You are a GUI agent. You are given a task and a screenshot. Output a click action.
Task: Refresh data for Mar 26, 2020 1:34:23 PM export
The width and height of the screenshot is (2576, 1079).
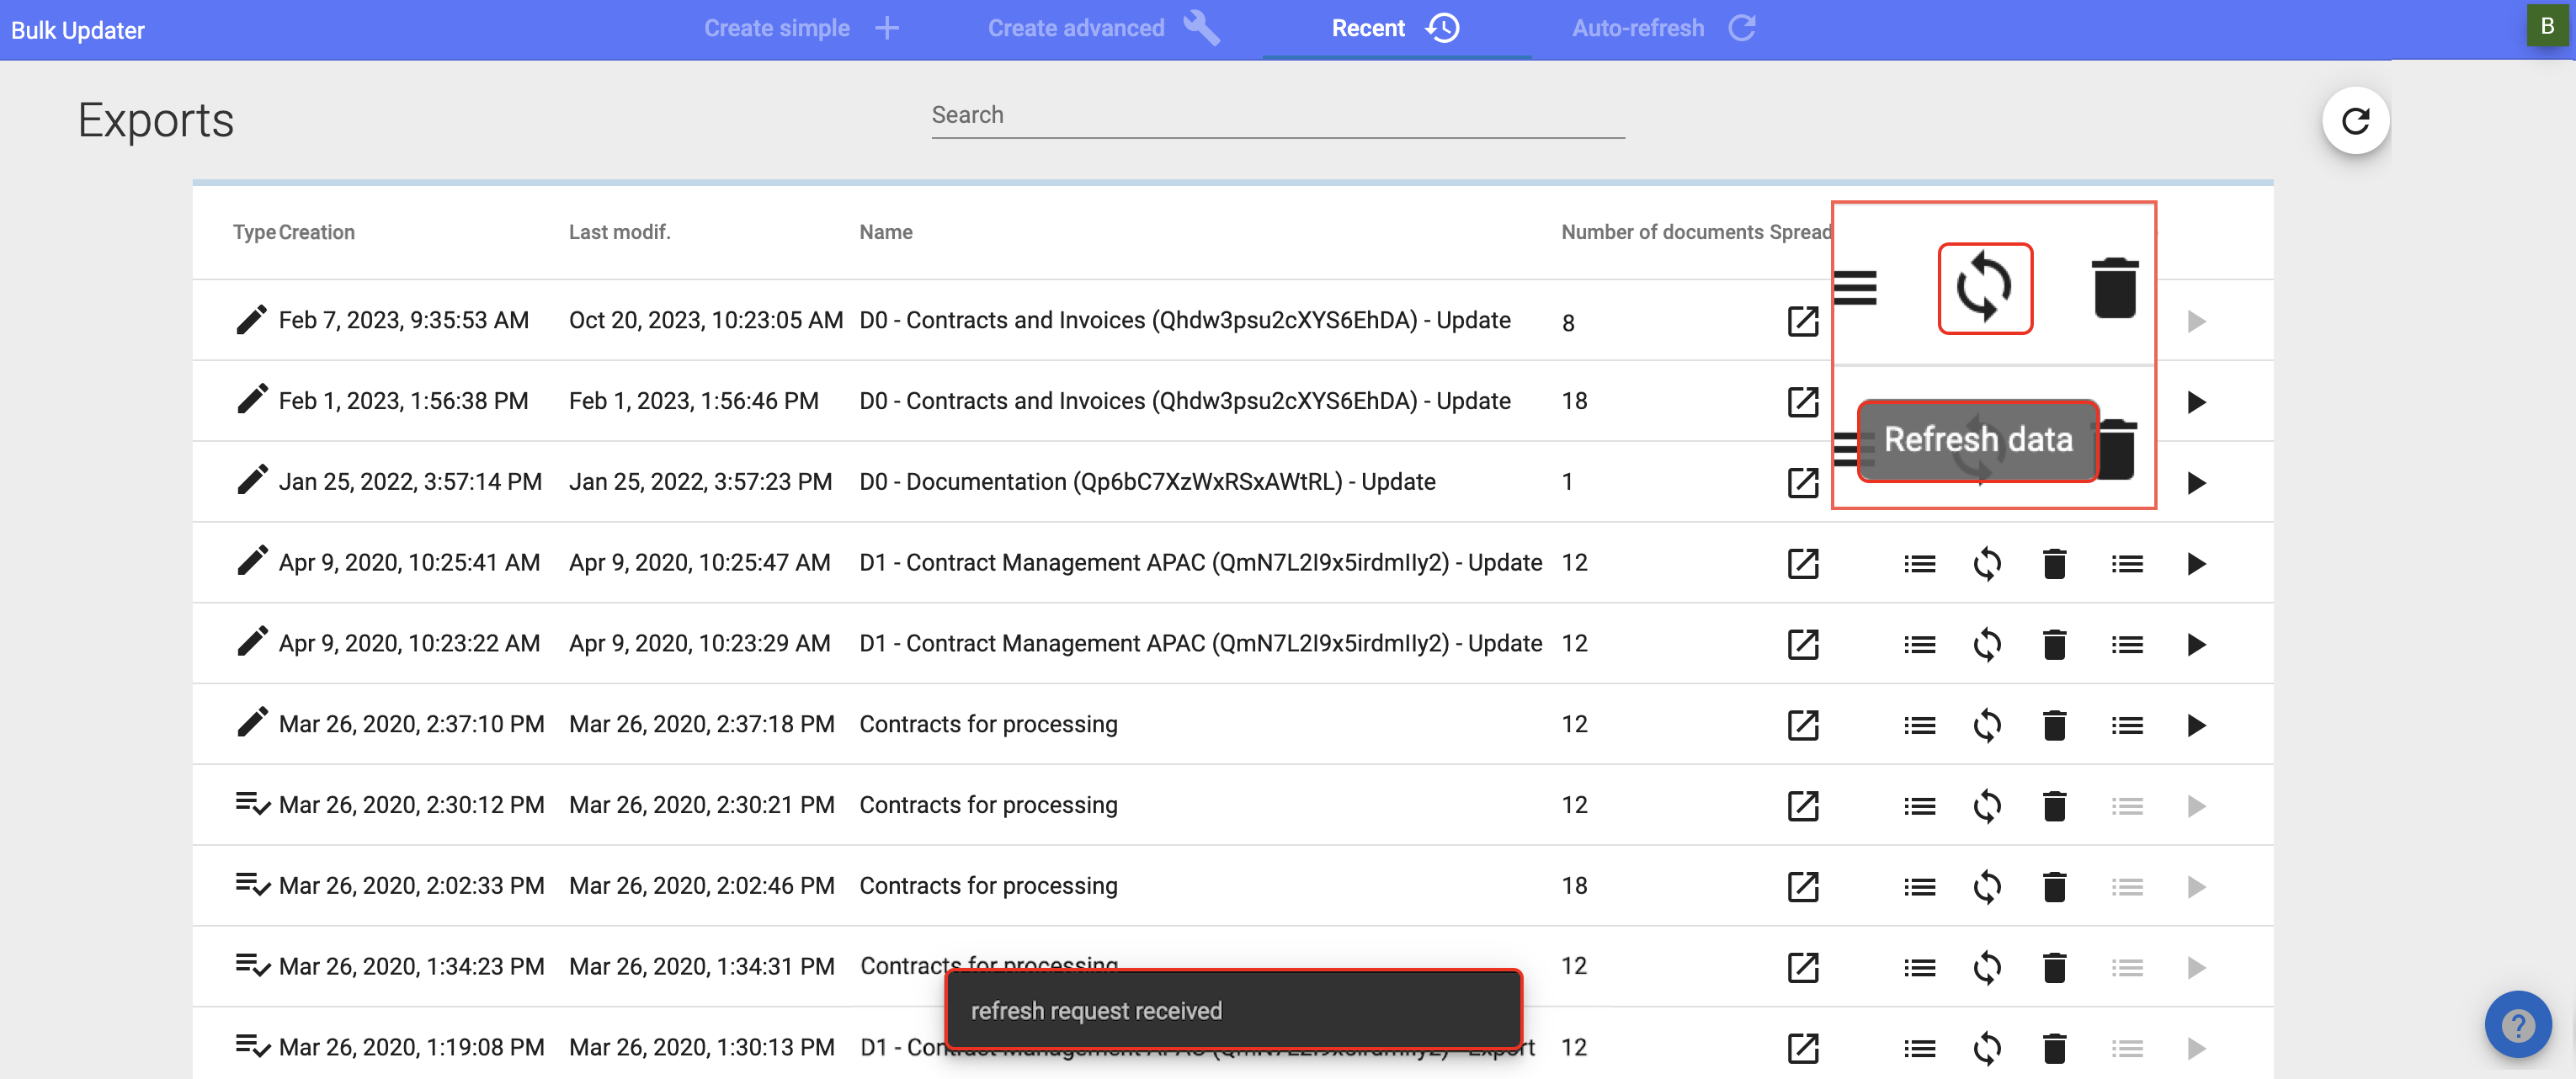[1986, 968]
